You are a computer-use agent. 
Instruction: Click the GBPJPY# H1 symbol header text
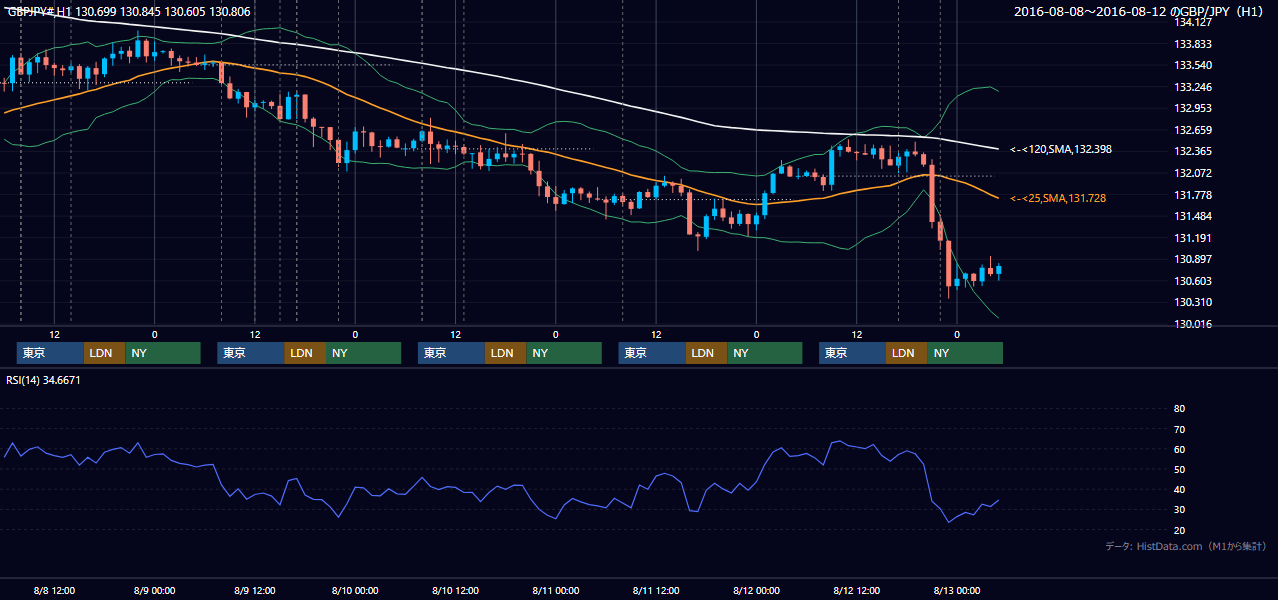coord(128,12)
